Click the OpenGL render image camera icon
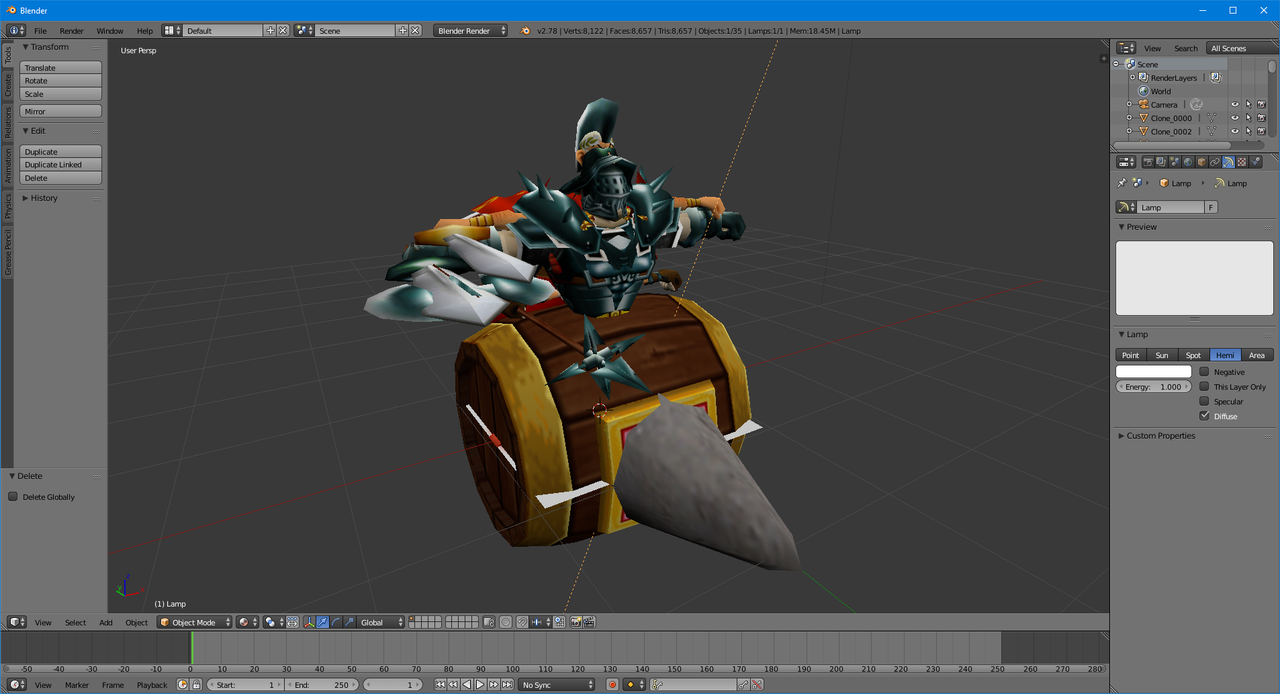The height and width of the screenshot is (694, 1280). [x=576, y=622]
